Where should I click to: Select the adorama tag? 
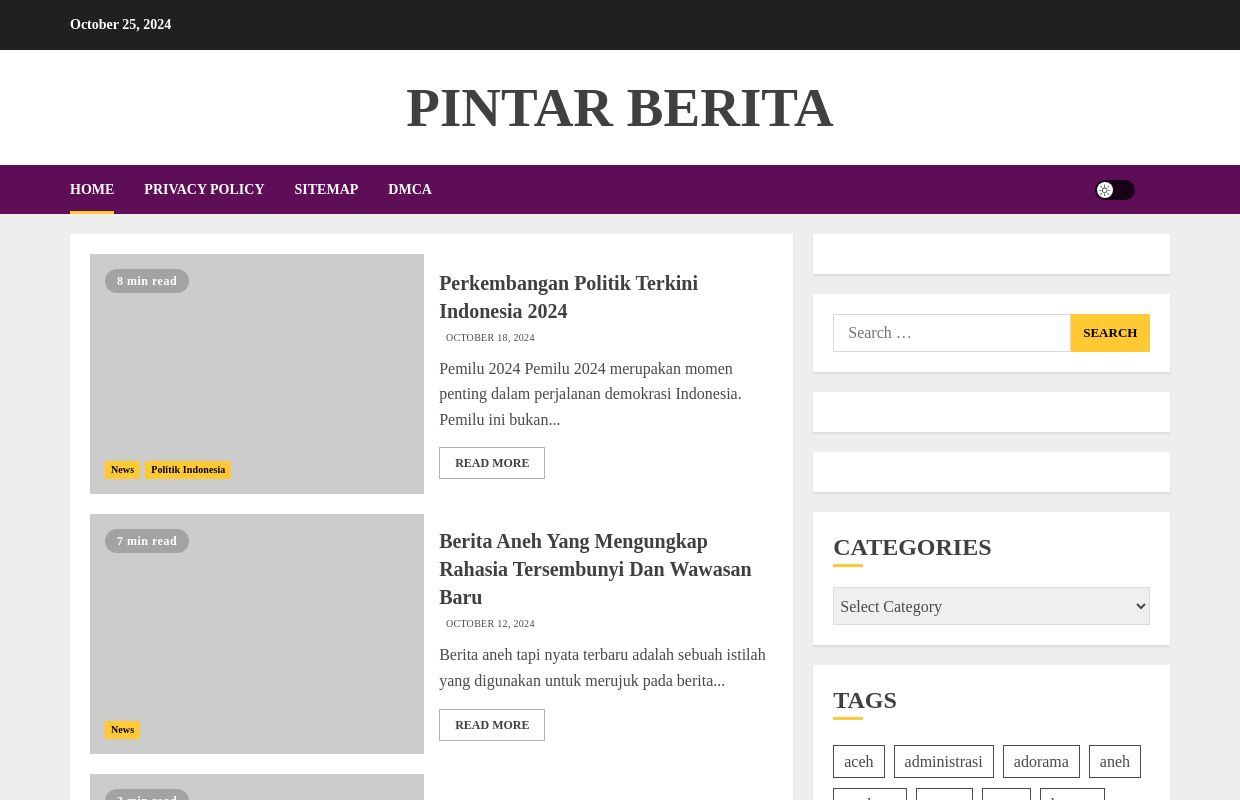[1041, 762]
